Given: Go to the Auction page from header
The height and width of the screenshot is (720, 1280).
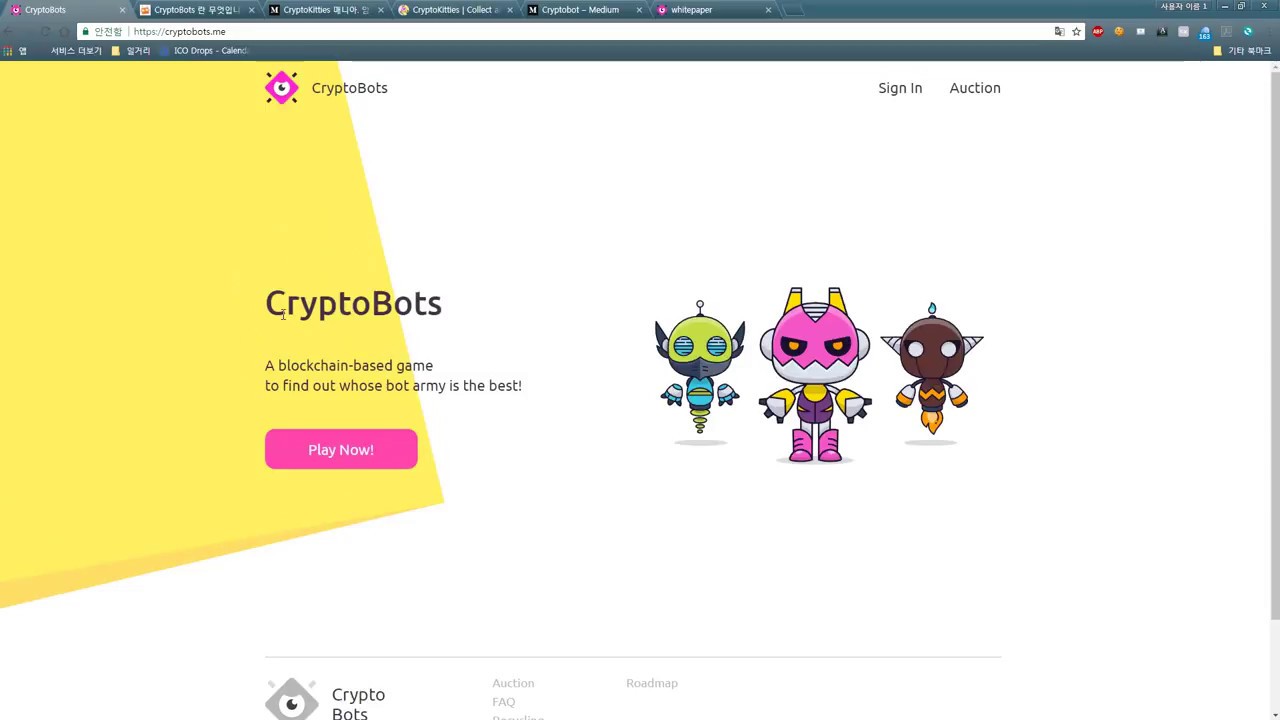Looking at the screenshot, I should click(x=975, y=88).
